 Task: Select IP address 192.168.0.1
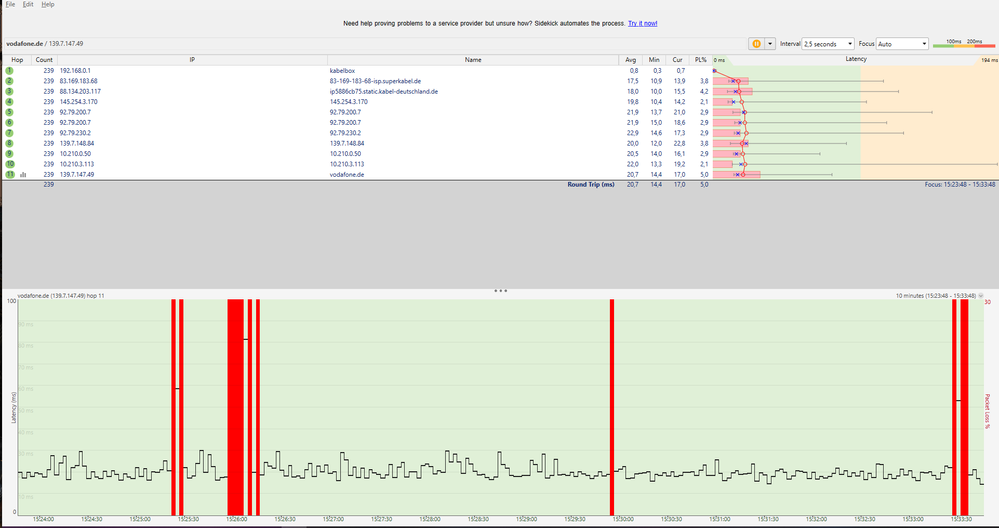(75, 71)
